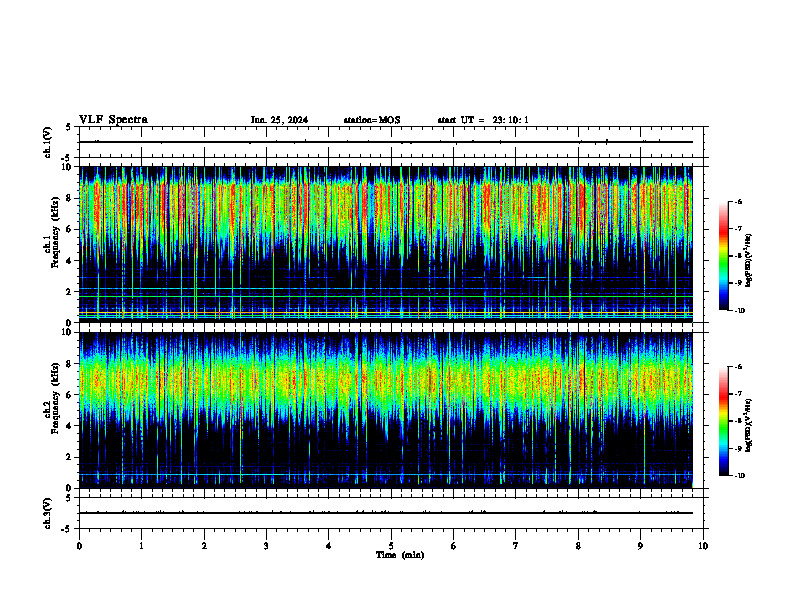This screenshot has width=792, height=612.
Task: Select the date text "Jan. 25, 2024"
Action: 279,120
